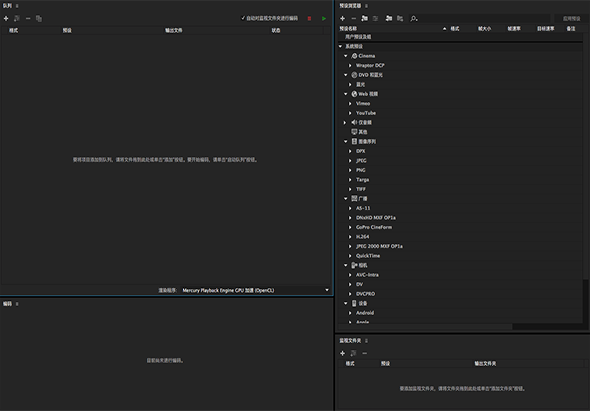Click the 应用预设 button

point(571,18)
